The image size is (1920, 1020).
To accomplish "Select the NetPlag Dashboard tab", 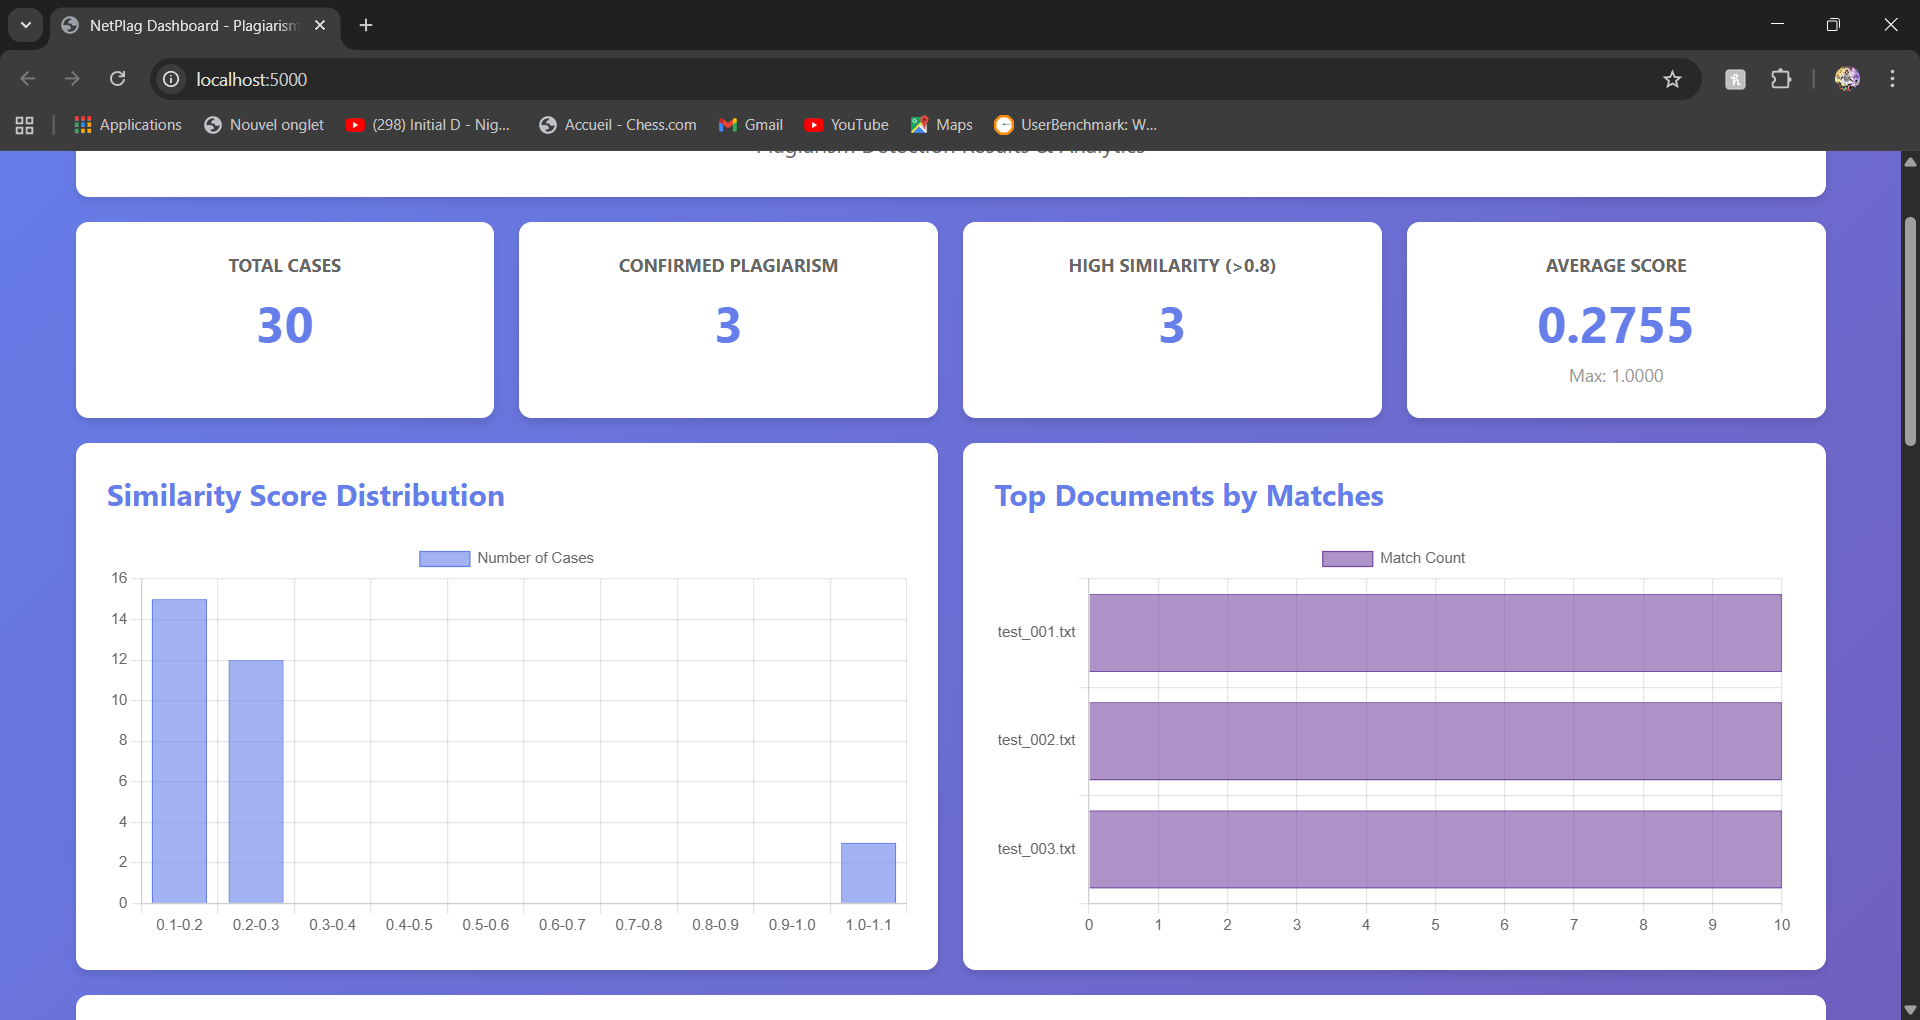I will (192, 25).
